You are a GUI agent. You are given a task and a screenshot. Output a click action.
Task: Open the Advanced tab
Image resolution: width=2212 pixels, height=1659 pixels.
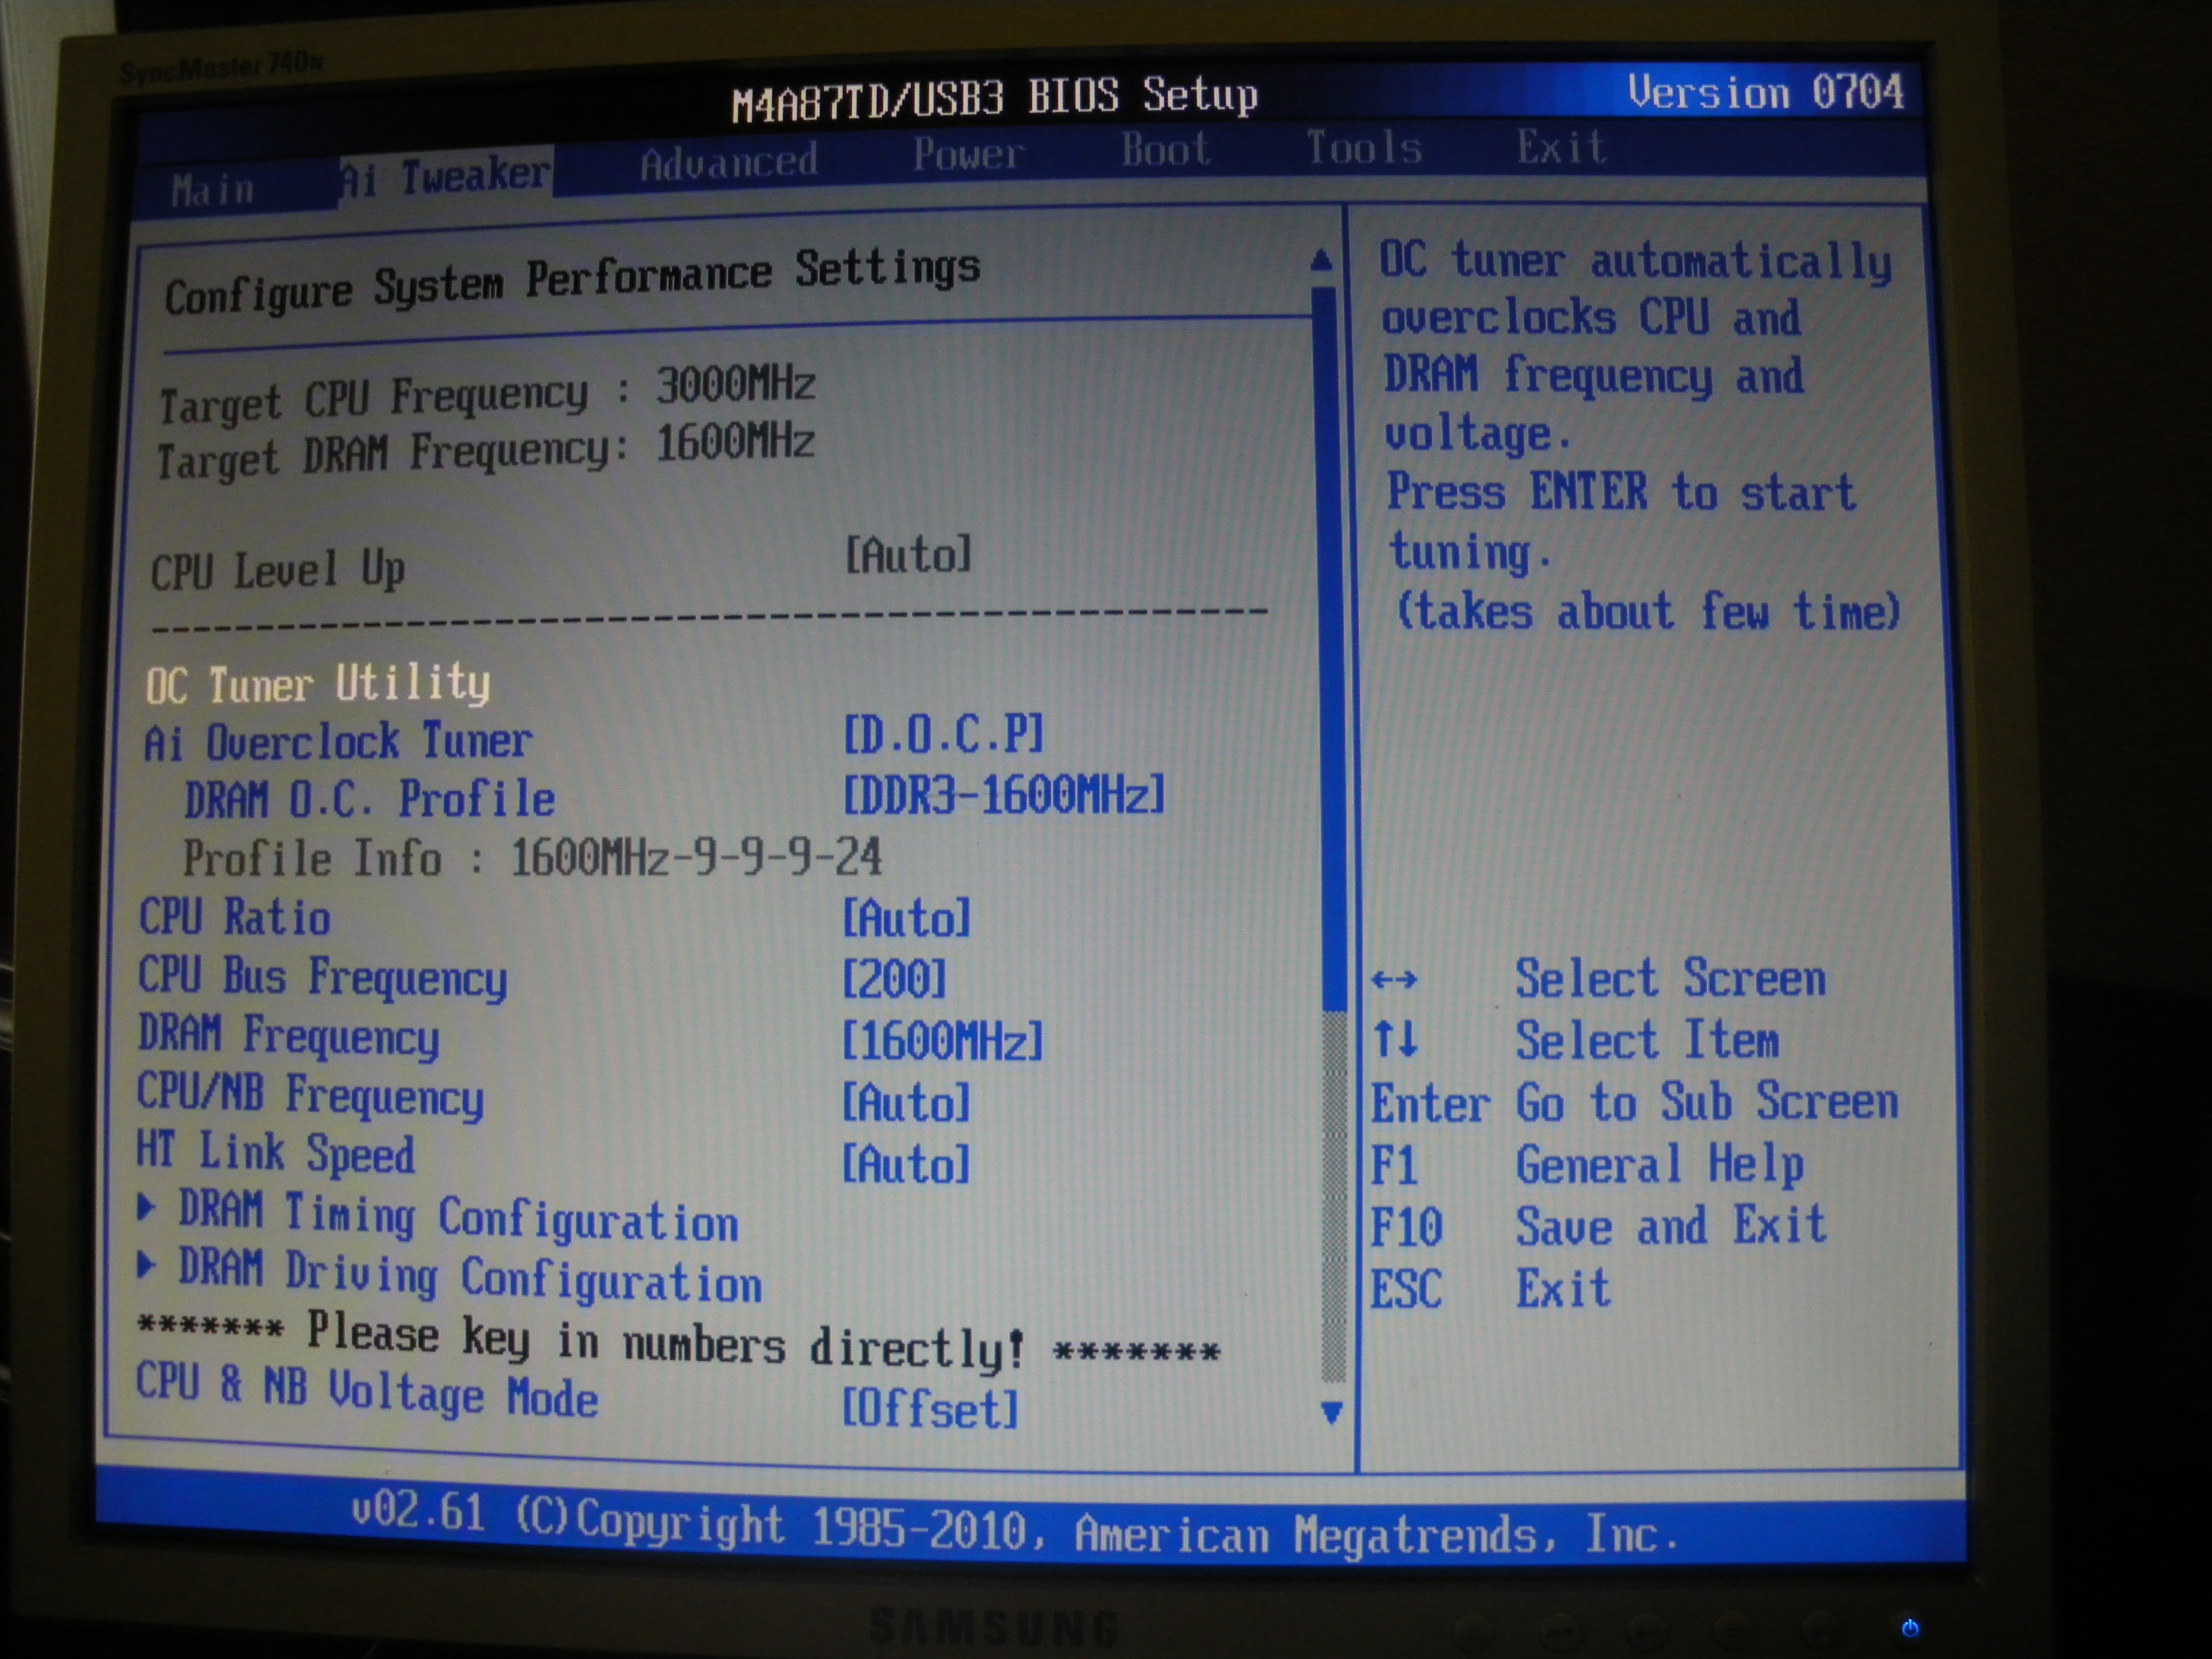coord(728,162)
